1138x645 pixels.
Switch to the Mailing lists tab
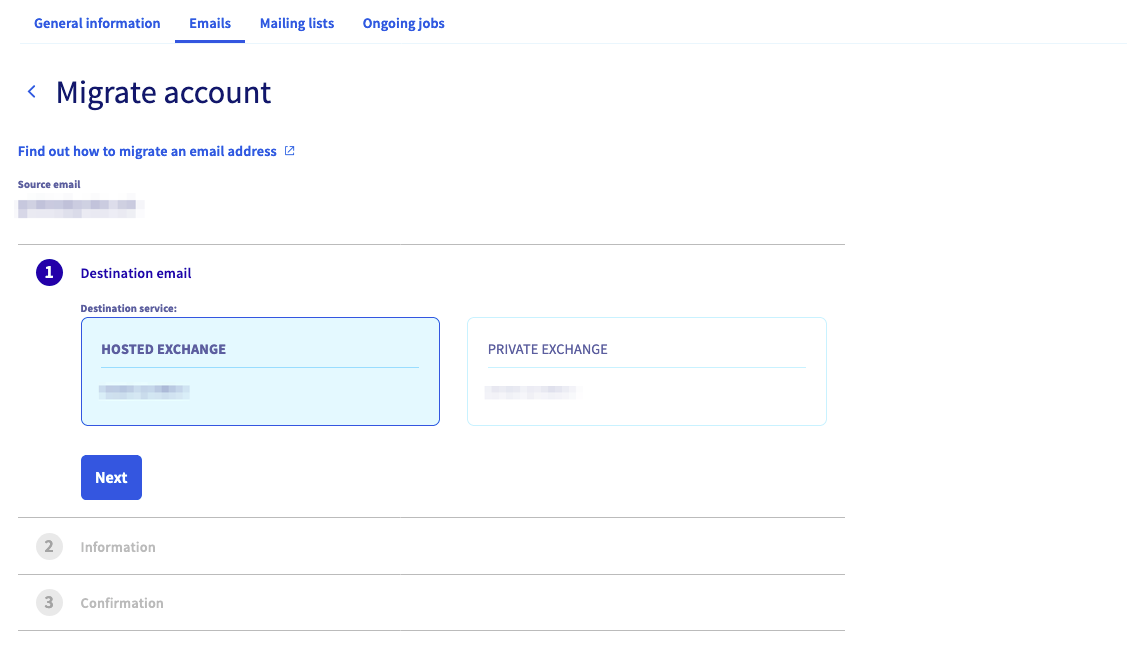point(297,23)
